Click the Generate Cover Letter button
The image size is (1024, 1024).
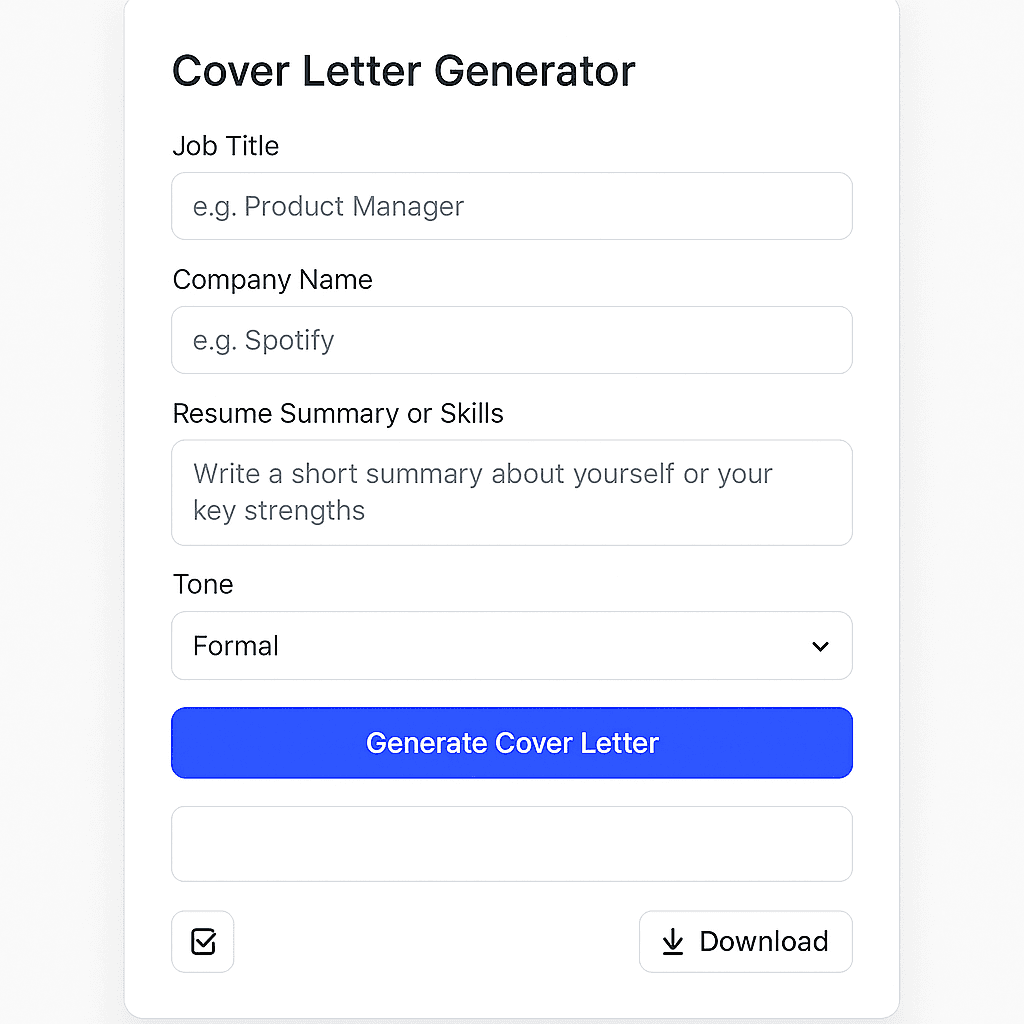pos(512,743)
